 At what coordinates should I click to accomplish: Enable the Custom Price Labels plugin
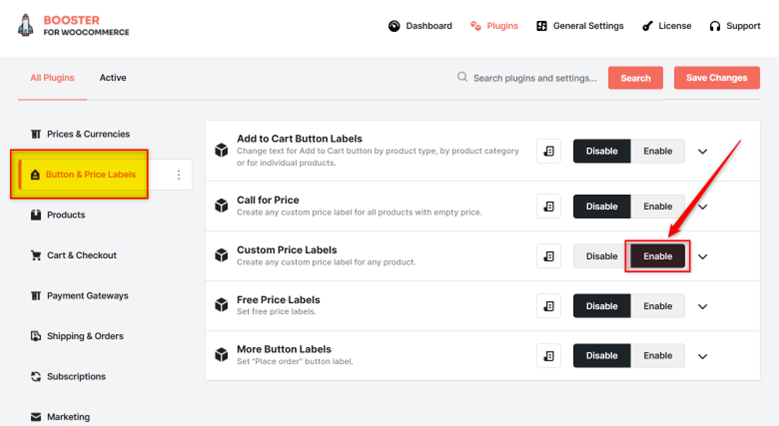pos(658,256)
